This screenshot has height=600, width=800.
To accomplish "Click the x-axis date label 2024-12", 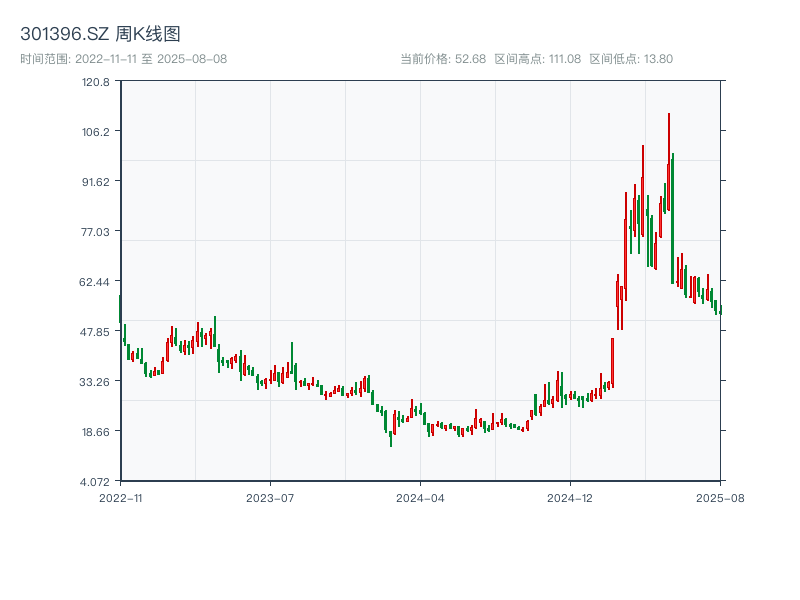I will coord(570,498).
